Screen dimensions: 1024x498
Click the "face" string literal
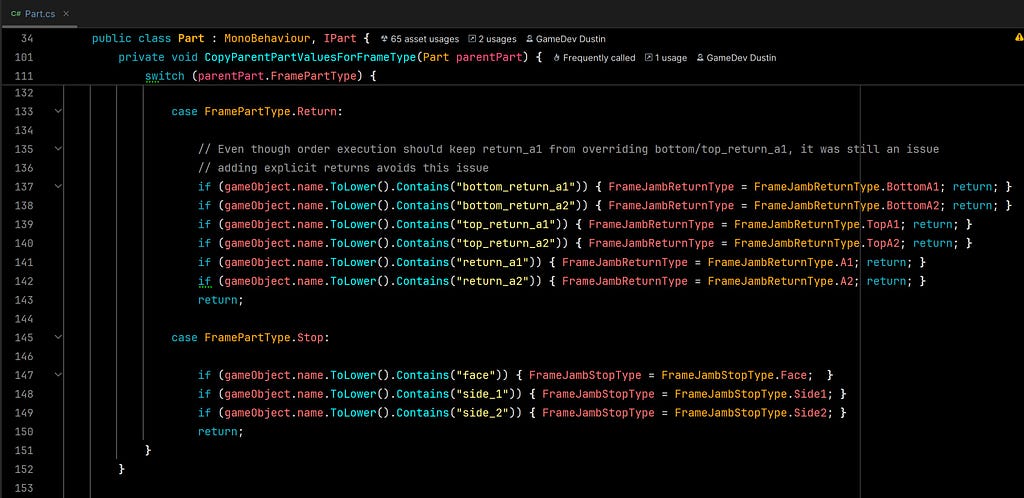tap(476, 375)
